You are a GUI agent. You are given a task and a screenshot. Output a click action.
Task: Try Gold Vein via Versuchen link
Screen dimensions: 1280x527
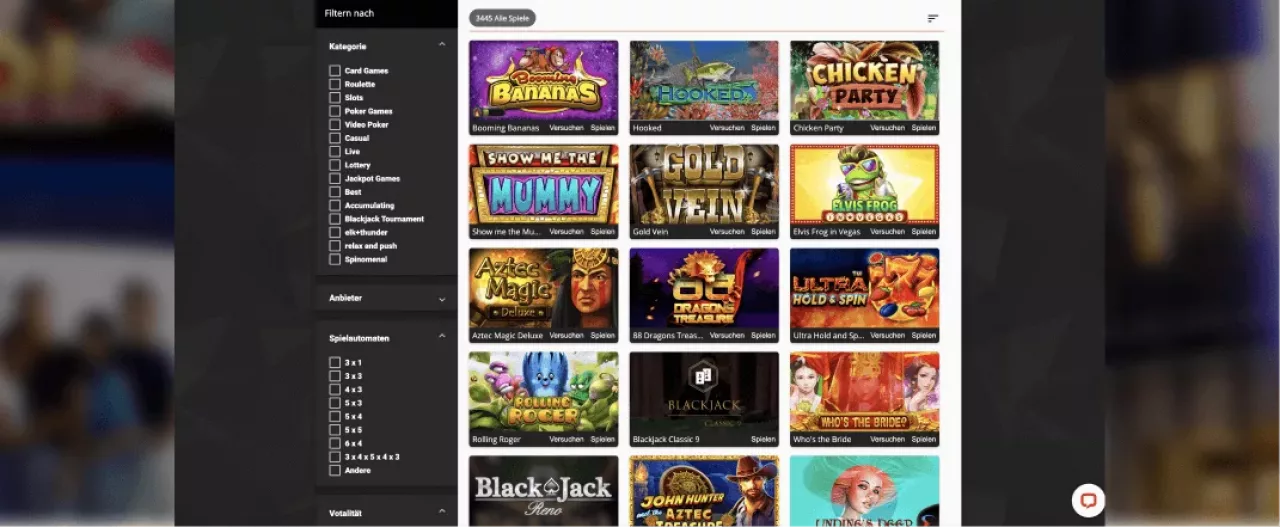click(727, 232)
